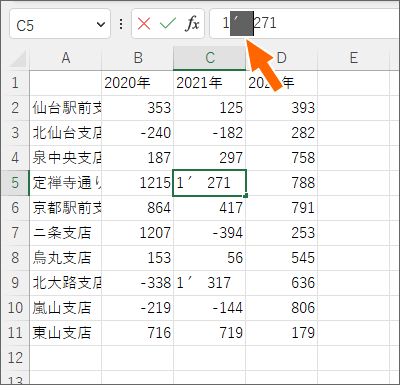Image resolution: width=400 pixels, height=385 pixels.
Task: Select column D header
Action: tap(282, 58)
